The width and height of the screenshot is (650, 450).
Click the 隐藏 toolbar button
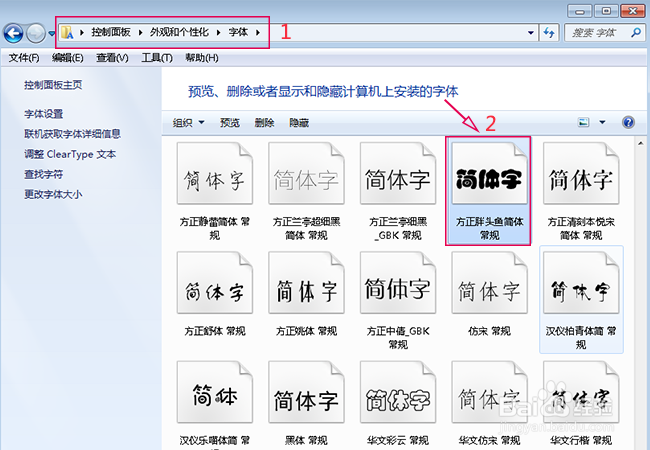pos(299,123)
